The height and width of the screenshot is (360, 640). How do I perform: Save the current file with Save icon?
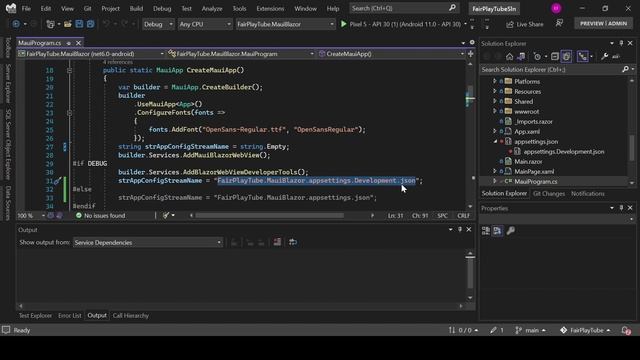[79, 24]
